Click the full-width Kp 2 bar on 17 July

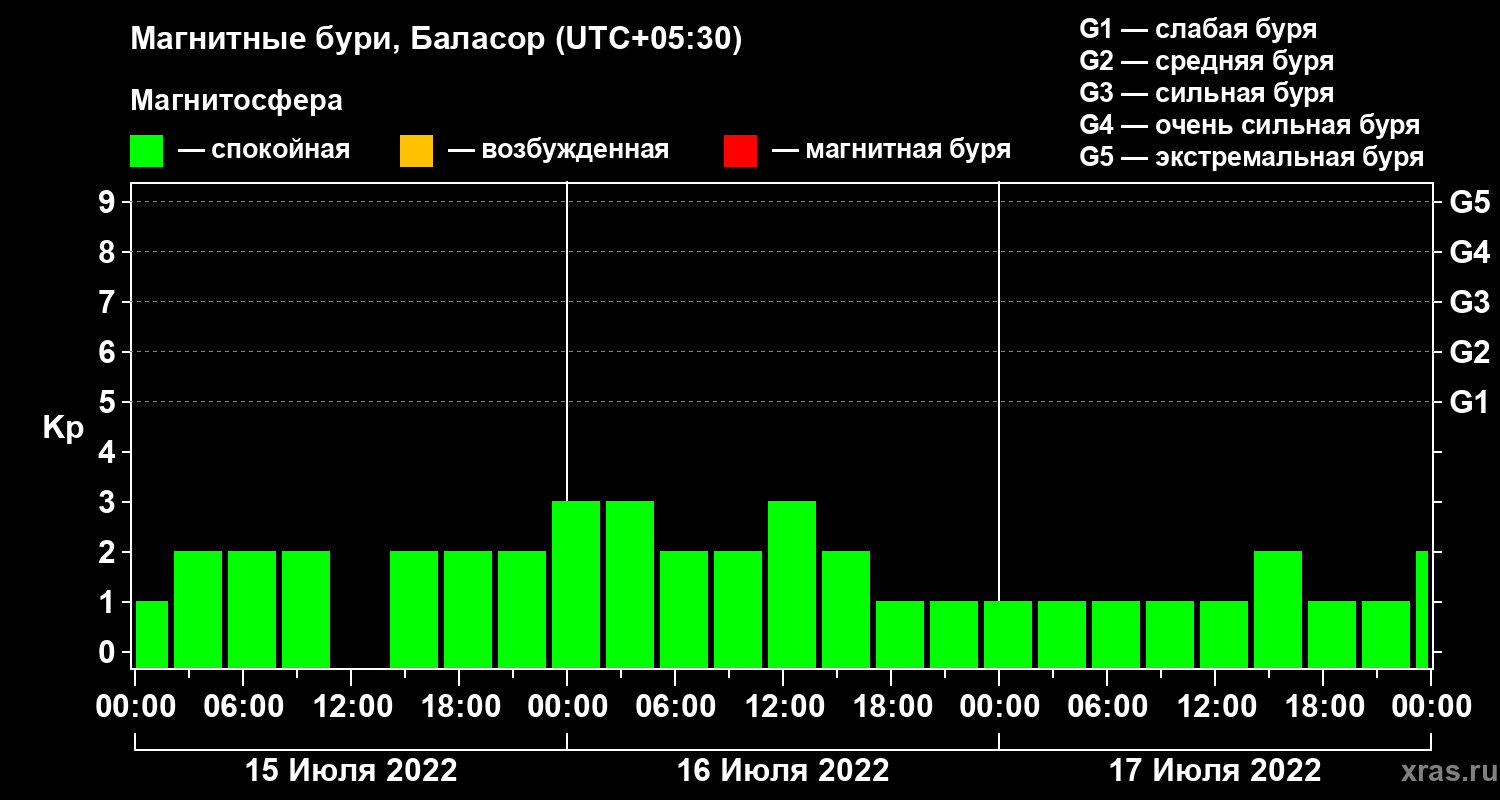click(x=1278, y=610)
